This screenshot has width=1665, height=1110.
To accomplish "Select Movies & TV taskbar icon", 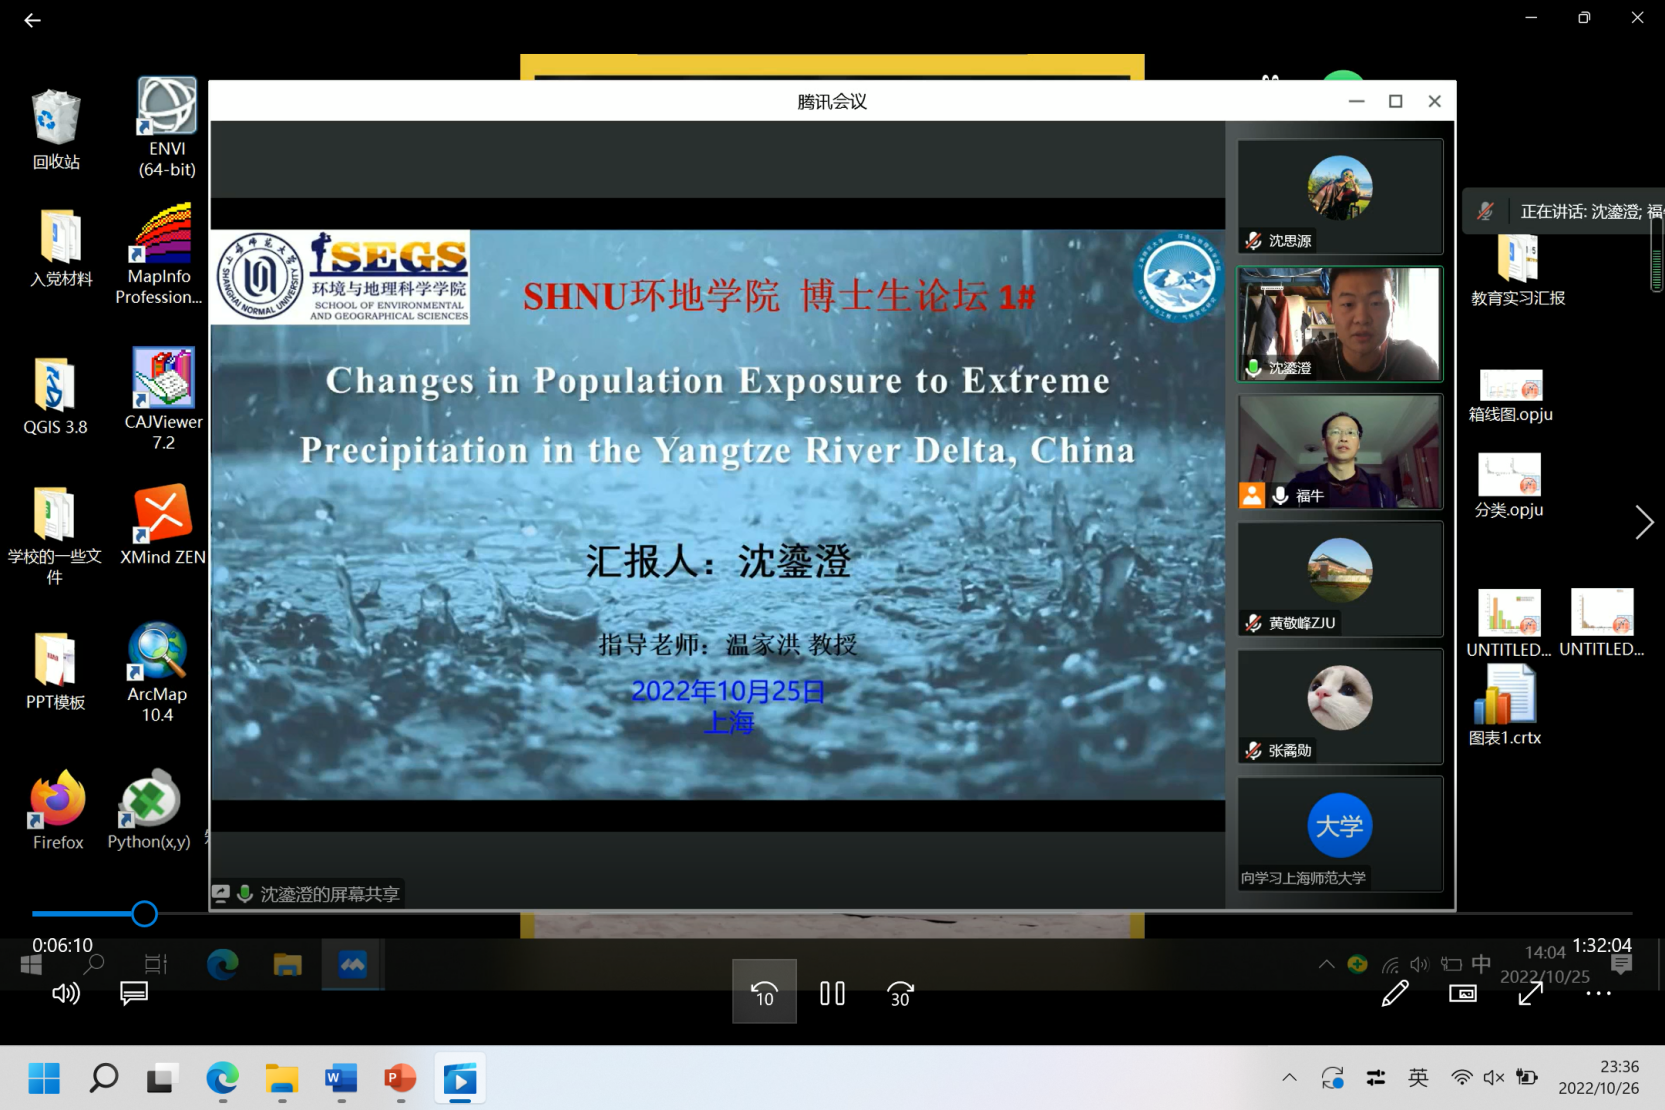I will pyautogui.click(x=460, y=1078).
